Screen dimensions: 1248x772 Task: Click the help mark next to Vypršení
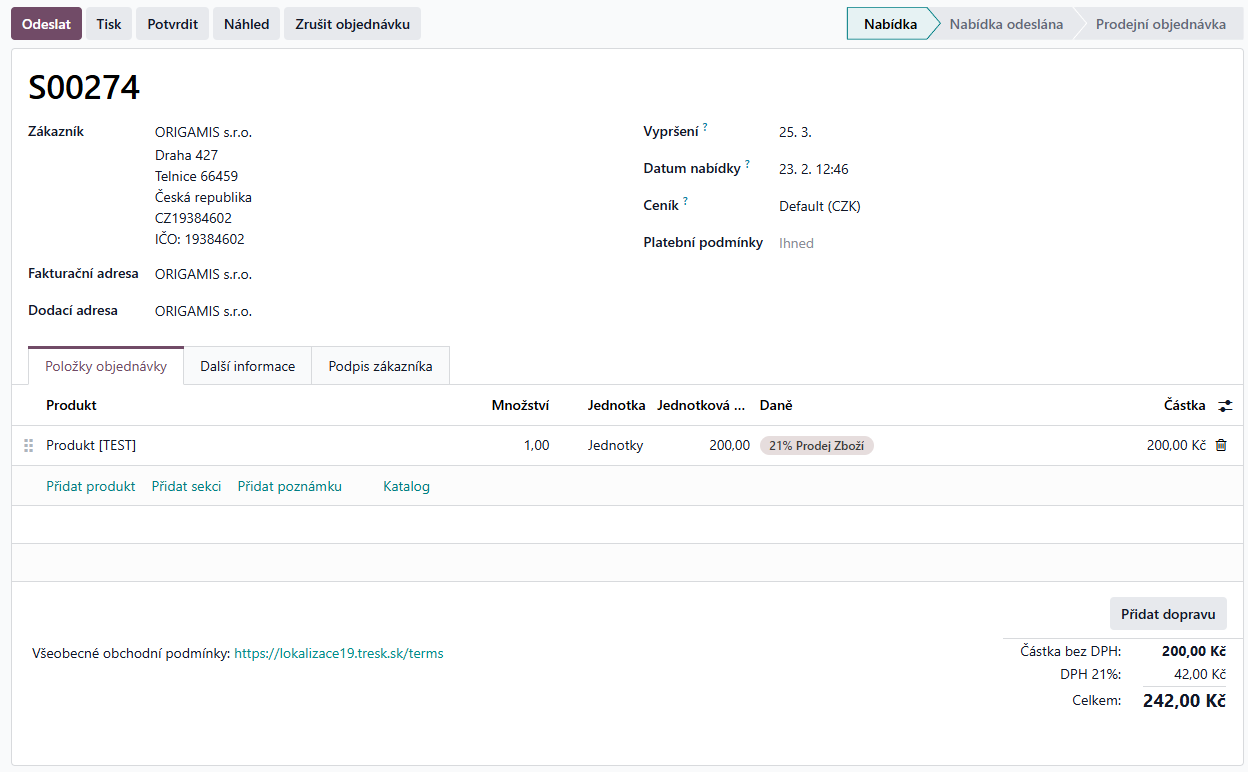704,128
